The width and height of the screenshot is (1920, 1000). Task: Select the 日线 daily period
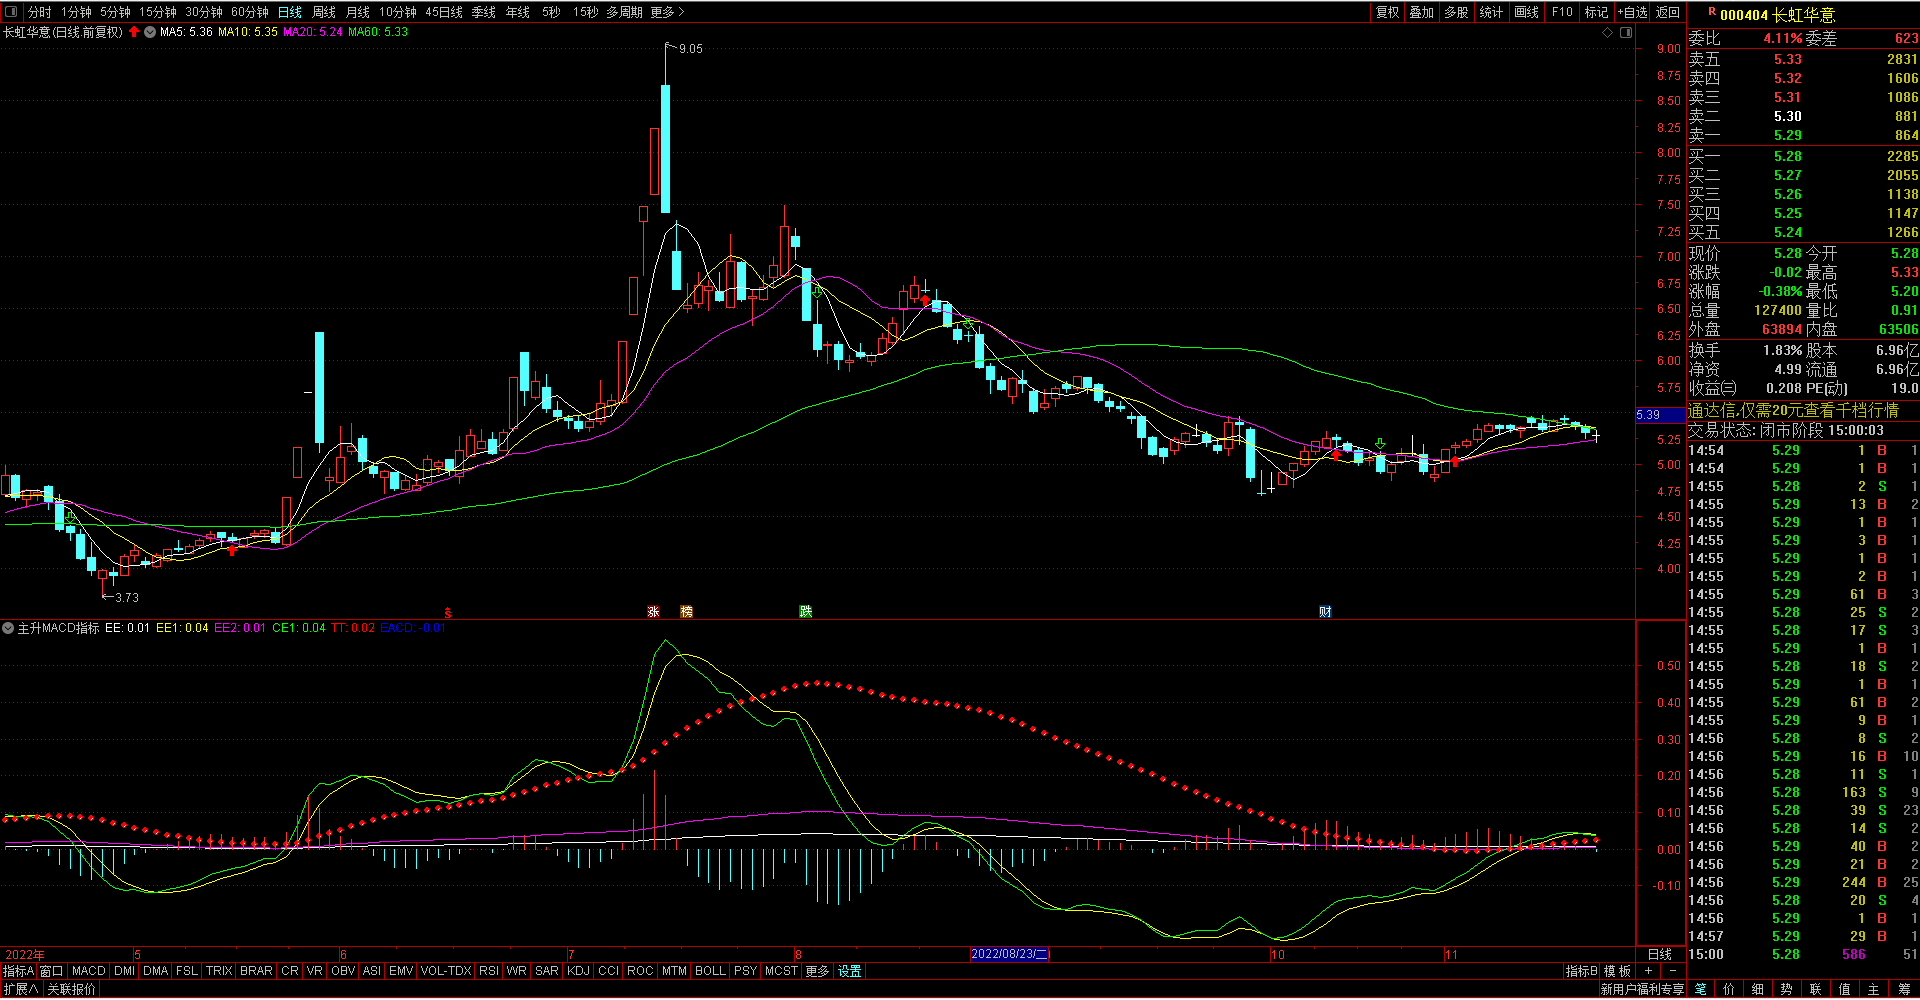click(290, 12)
